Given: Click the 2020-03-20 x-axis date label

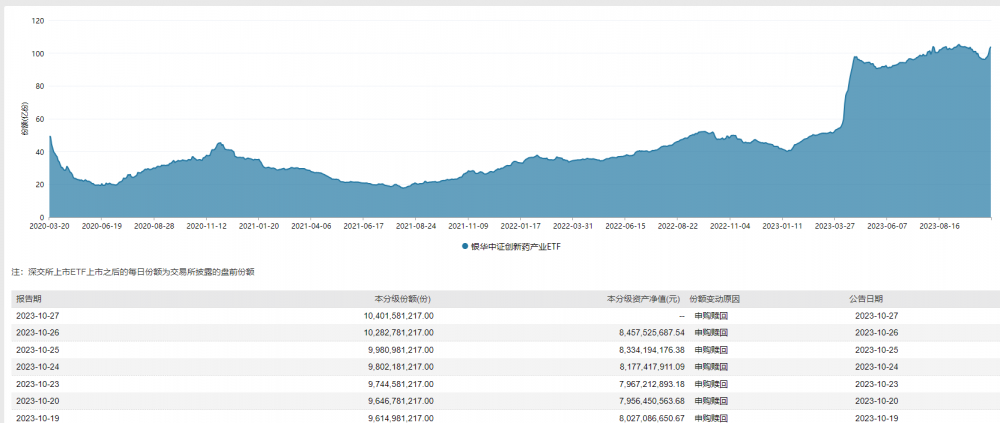Looking at the screenshot, I should 49,227.
